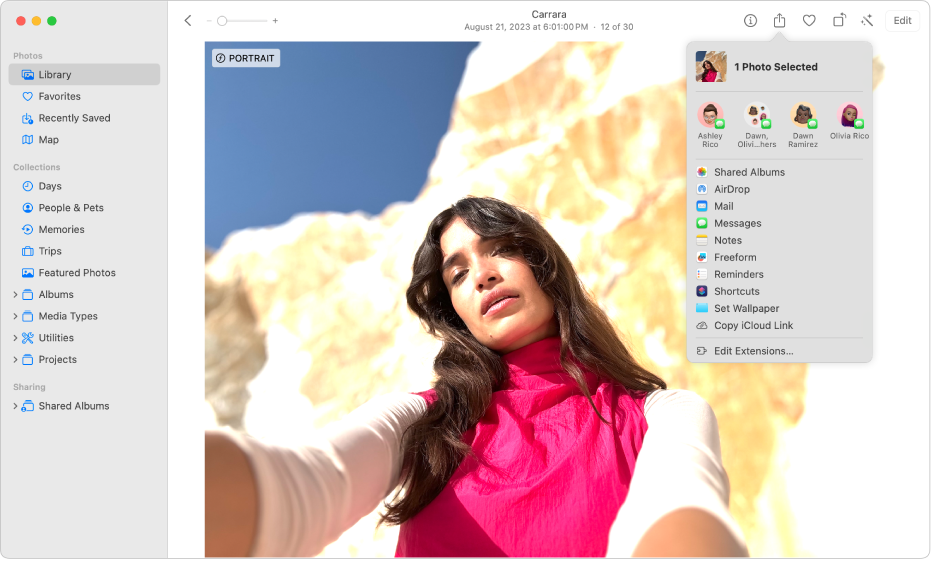Select Favorites in the sidebar
The height and width of the screenshot is (562, 932).
click(59, 97)
